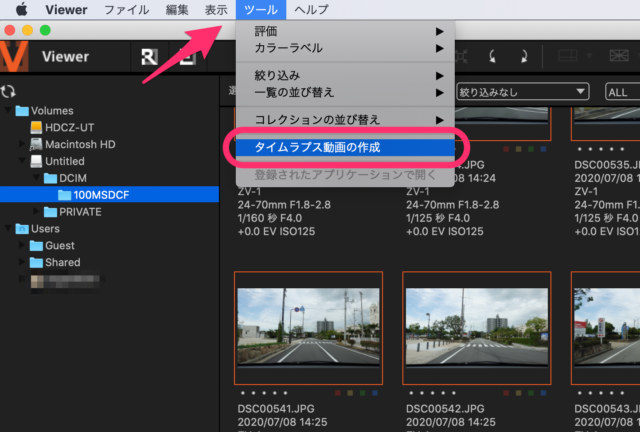Choose タイムラプス動画の作成 menu item
This screenshot has height=432, width=640.
[x=345, y=147]
